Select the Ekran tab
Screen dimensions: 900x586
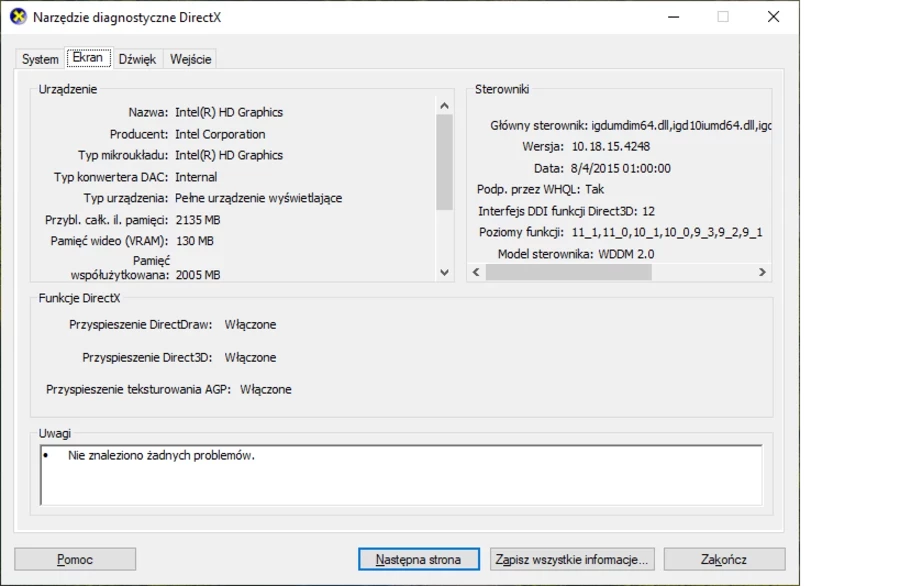(88, 57)
